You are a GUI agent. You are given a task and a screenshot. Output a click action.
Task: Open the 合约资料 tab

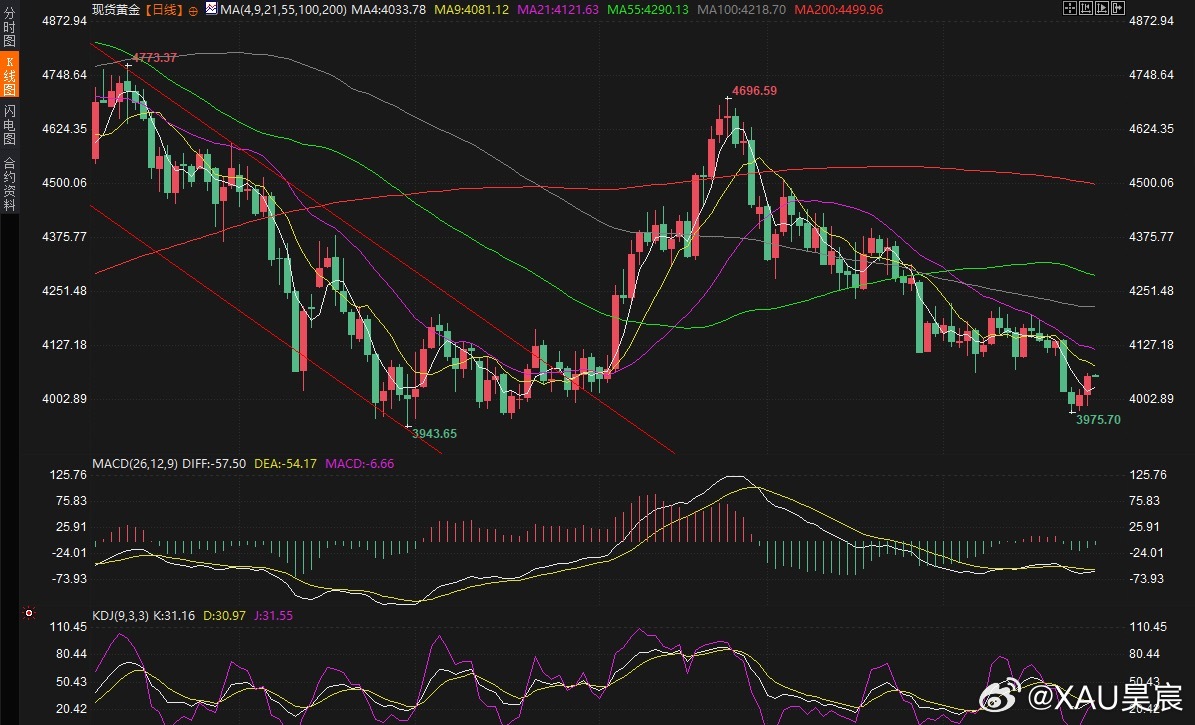click(9, 183)
